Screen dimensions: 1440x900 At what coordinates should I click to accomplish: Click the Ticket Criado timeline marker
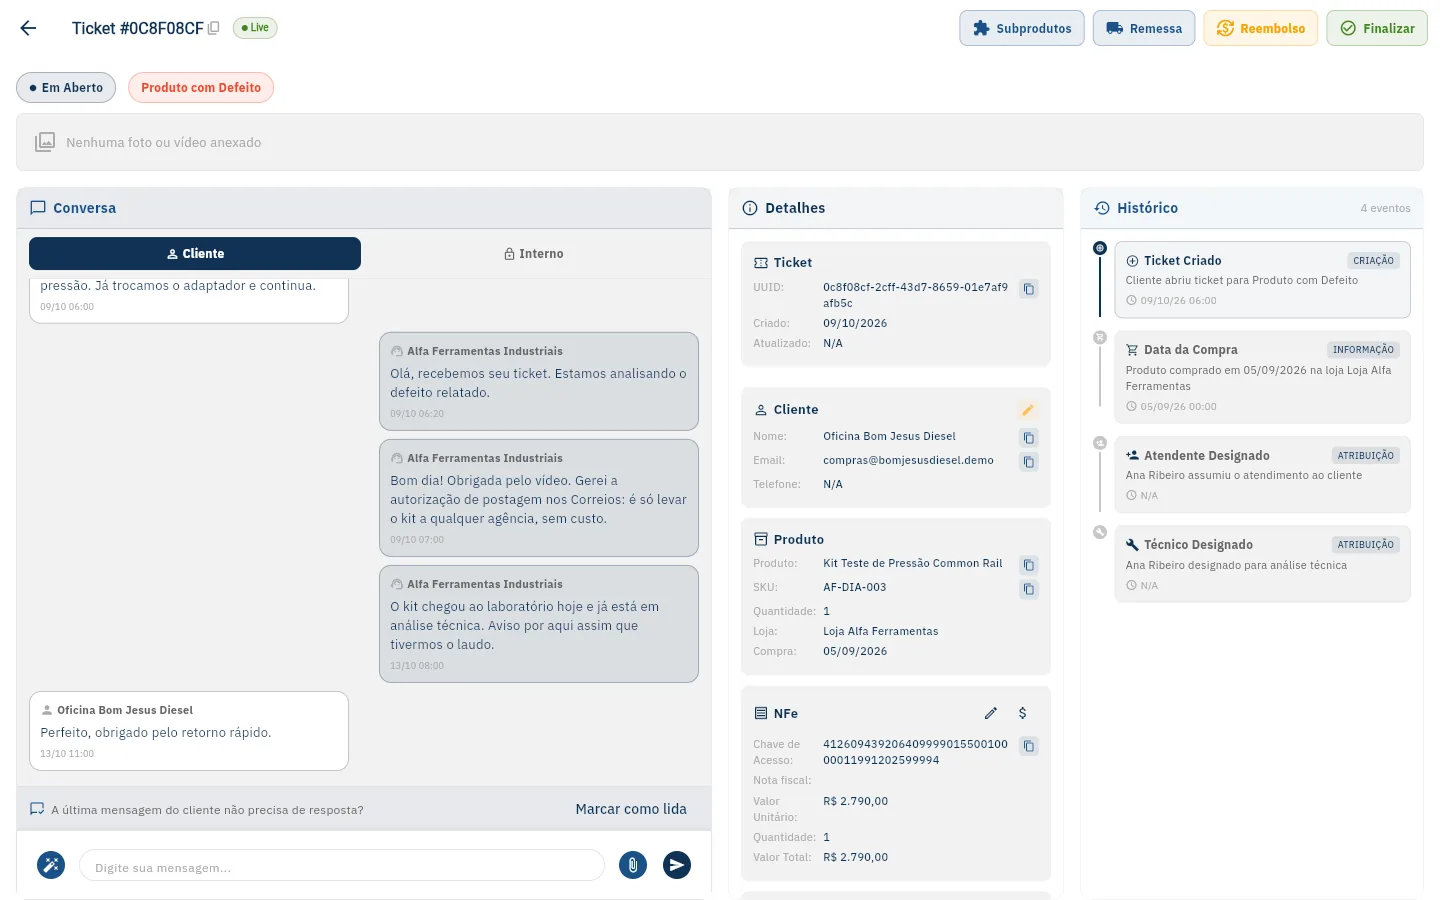[x=1100, y=248]
